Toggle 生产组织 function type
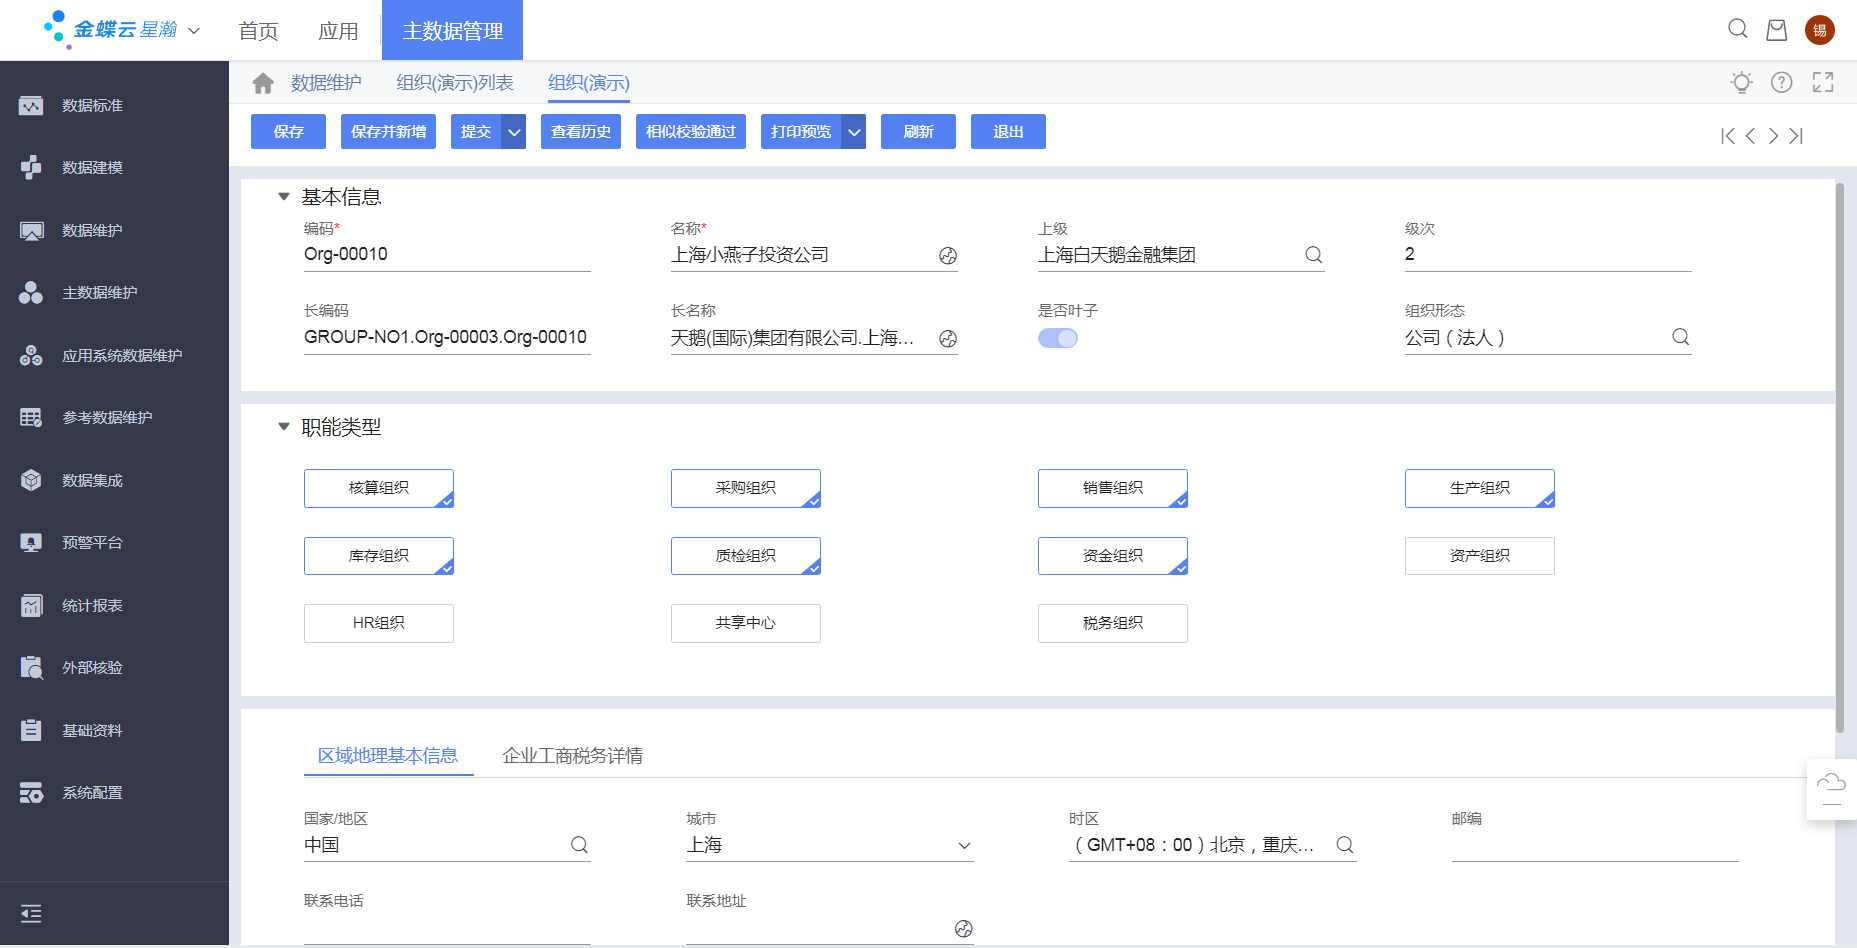 (1480, 488)
